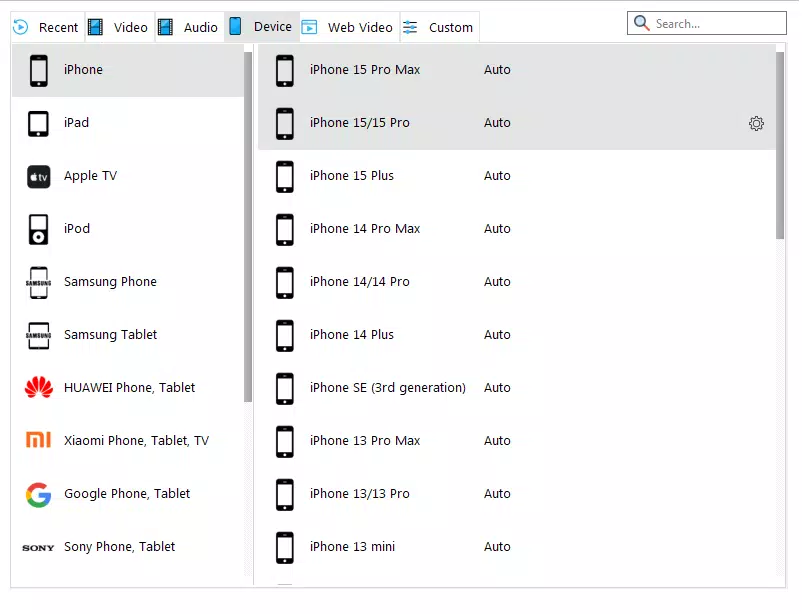Click the device category list scrollbar
Image resolution: width=802 pixels, height=614 pixels.
tap(248, 227)
